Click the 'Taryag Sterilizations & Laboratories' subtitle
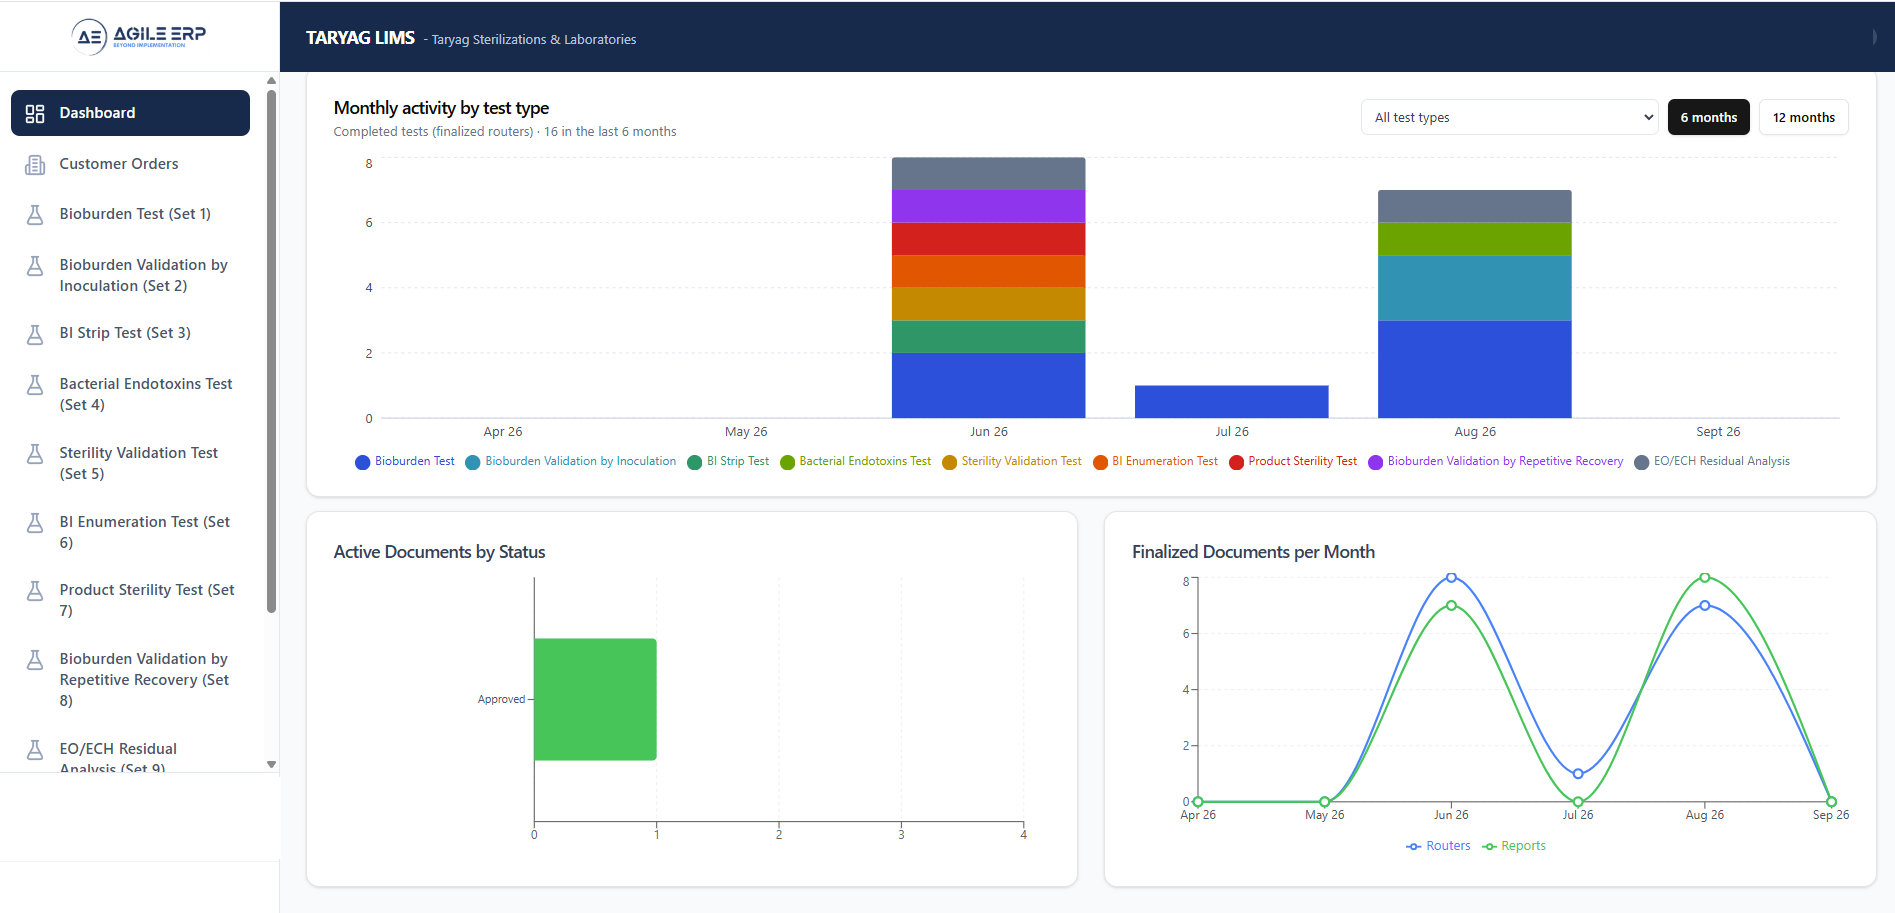Image resolution: width=1895 pixels, height=913 pixels. 534,40
